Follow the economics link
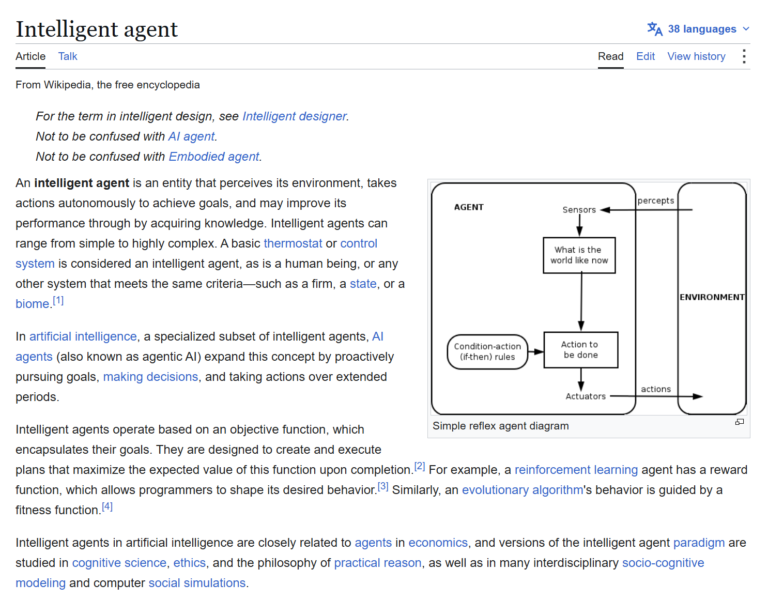Image resolution: width=768 pixels, height=600 pixels. click(438, 543)
